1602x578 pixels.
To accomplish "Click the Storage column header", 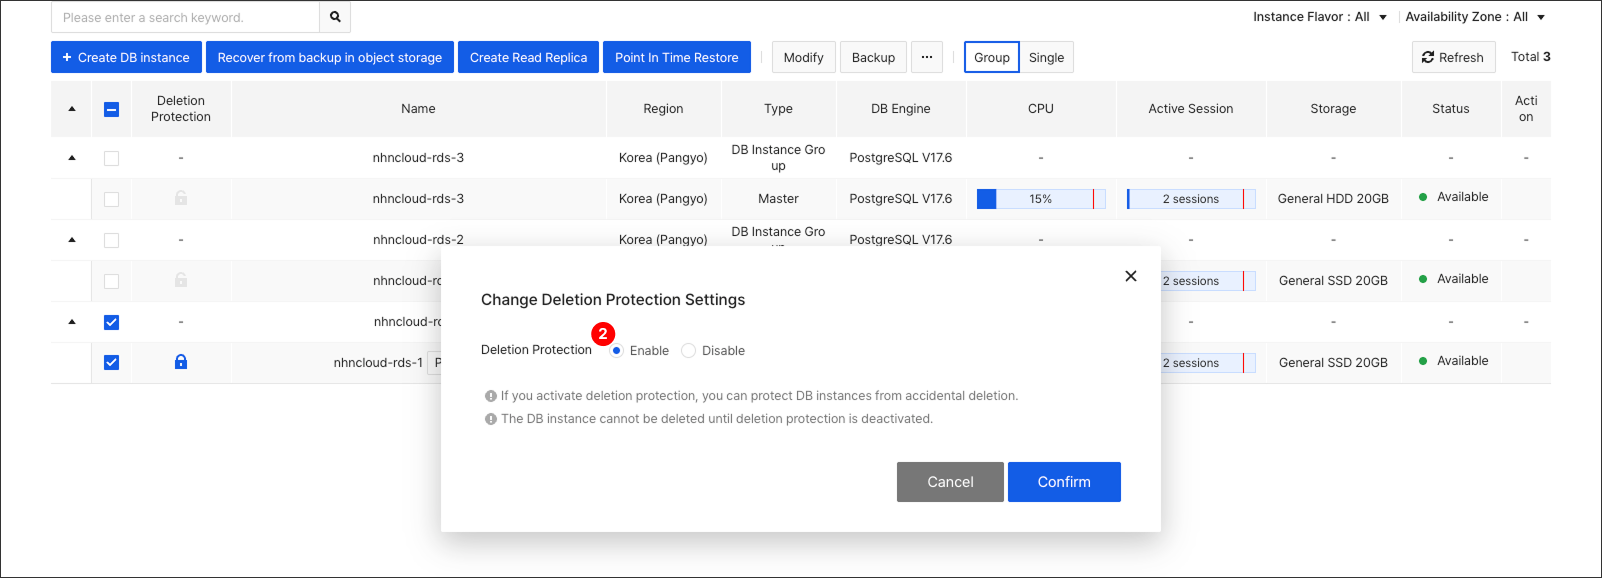I will (1333, 109).
